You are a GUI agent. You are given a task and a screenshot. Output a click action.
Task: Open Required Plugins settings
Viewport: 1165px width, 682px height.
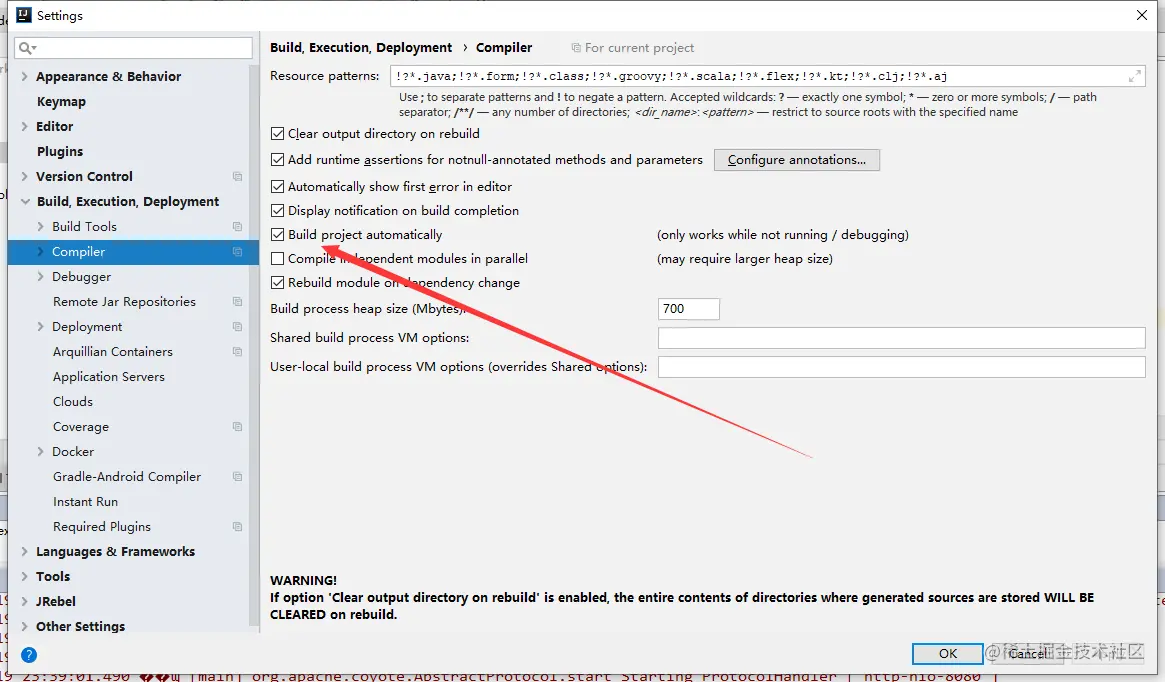[102, 527]
